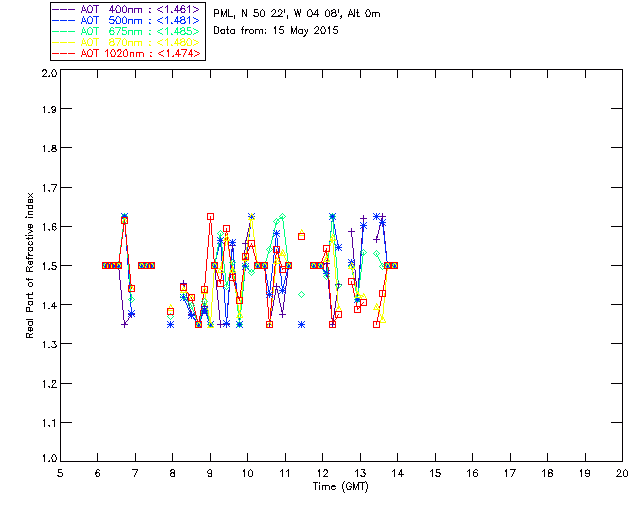Click the y-axis tick label 1.2
This screenshot has height=512, width=640.
pyautogui.click(x=49, y=384)
